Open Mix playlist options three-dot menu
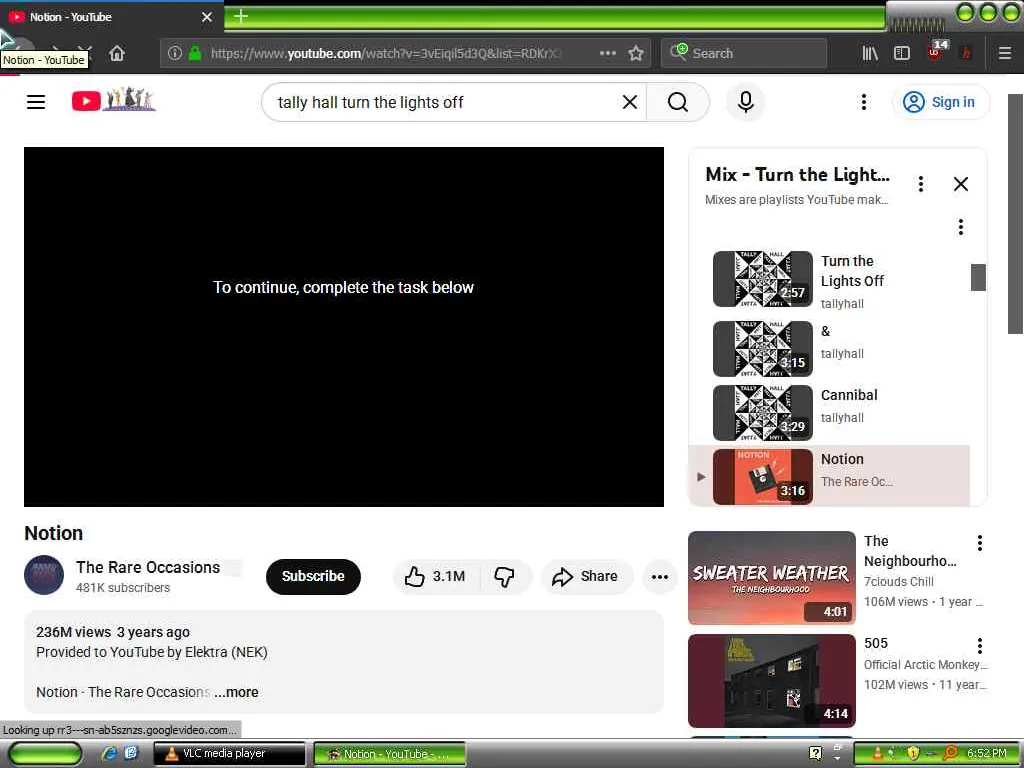Image resolution: width=1024 pixels, height=768 pixels. click(x=921, y=184)
